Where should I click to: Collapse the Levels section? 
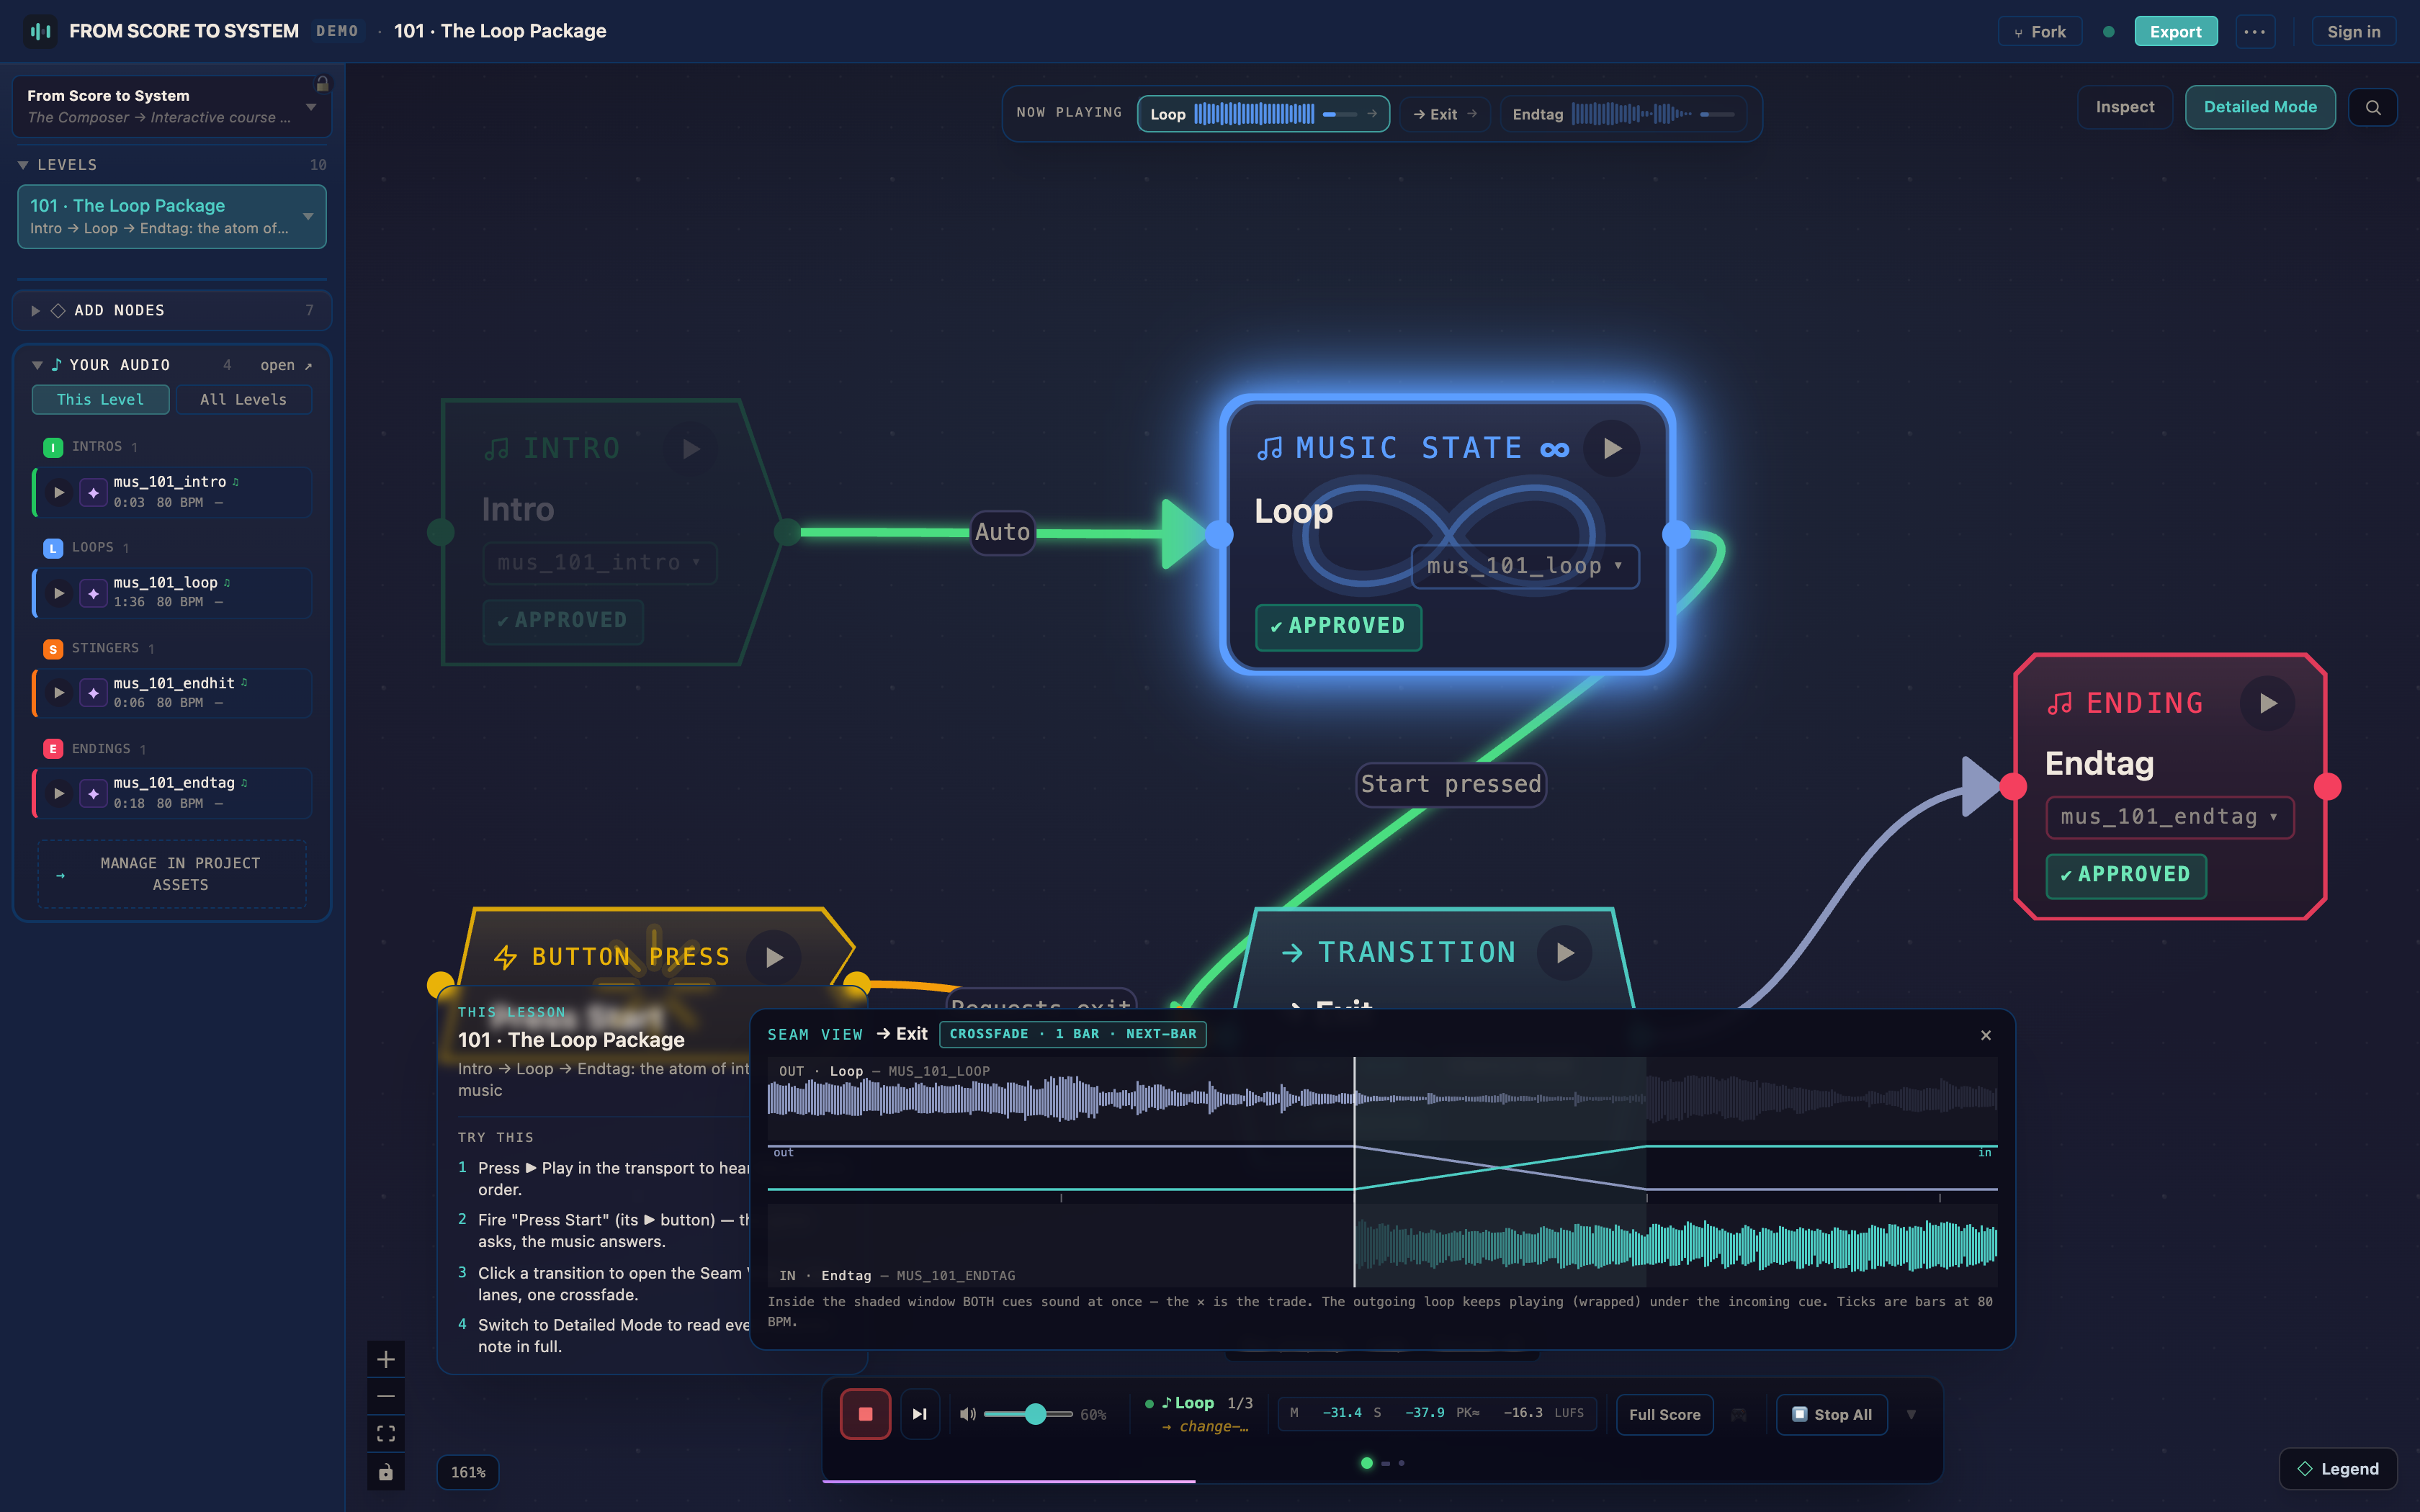[x=23, y=165]
